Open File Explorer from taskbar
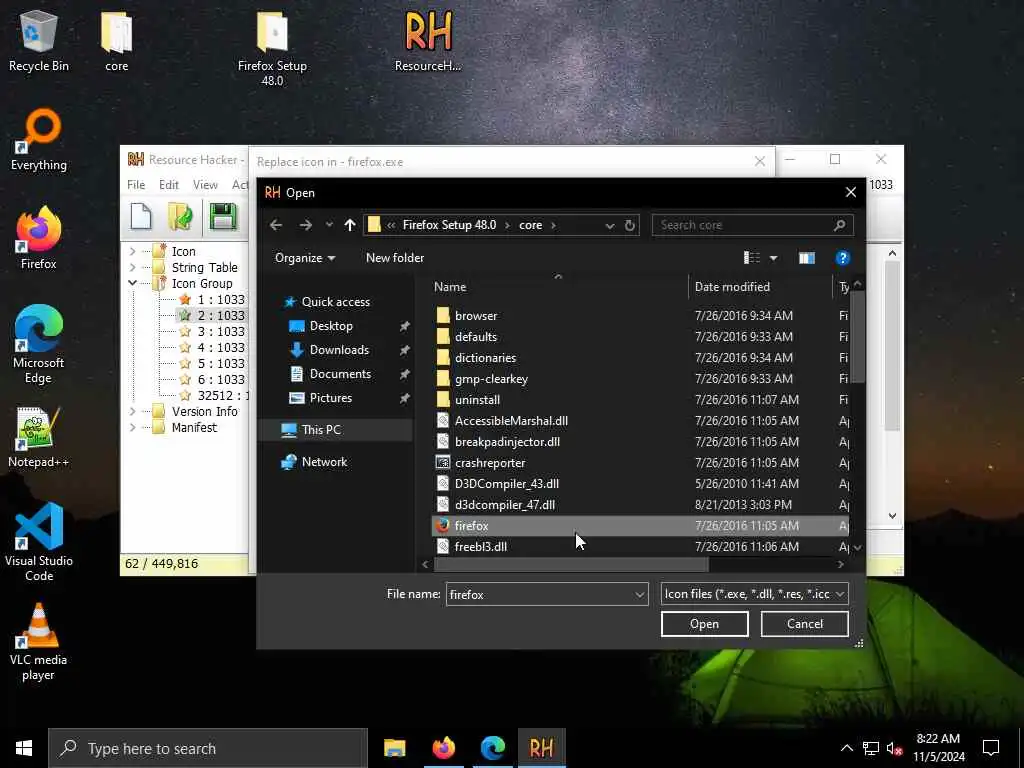This screenshot has height=768, width=1024. pos(394,748)
